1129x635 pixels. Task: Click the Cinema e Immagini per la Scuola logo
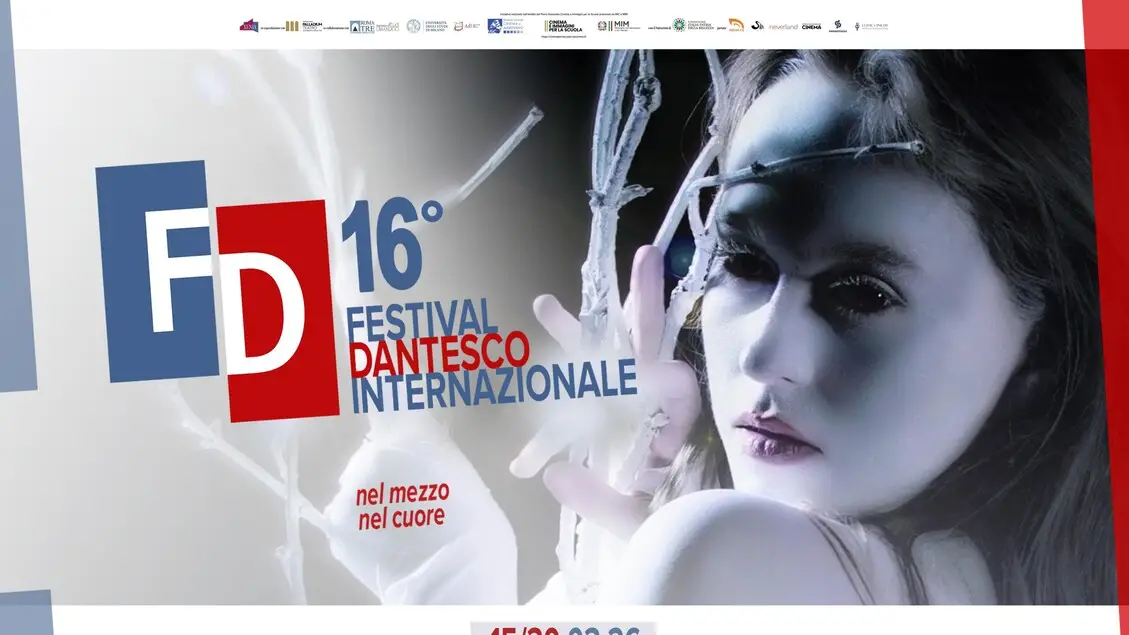coord(562,26)
